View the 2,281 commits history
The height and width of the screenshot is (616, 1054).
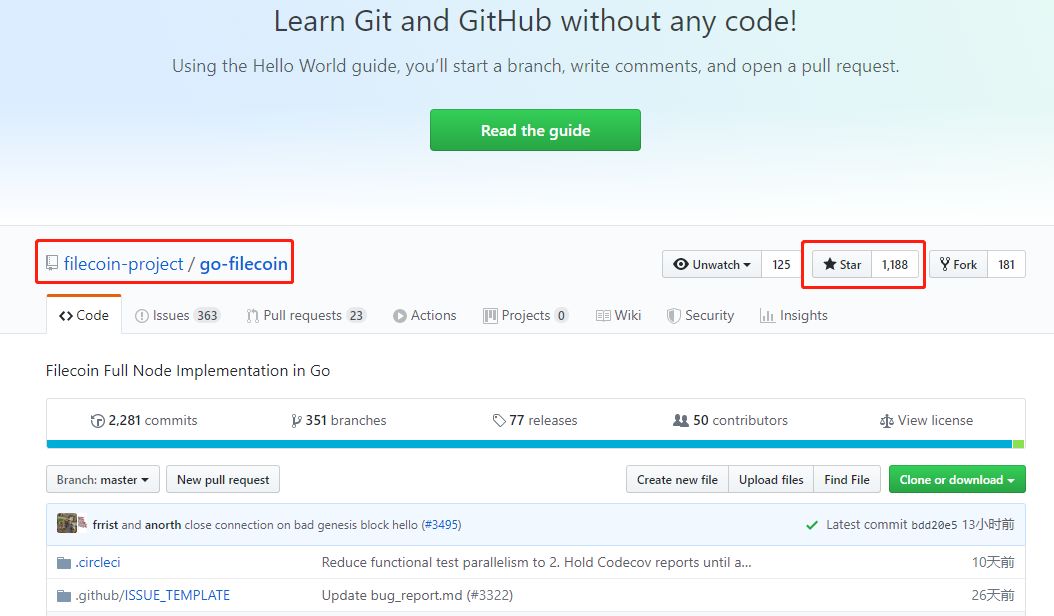pos(144,420)
